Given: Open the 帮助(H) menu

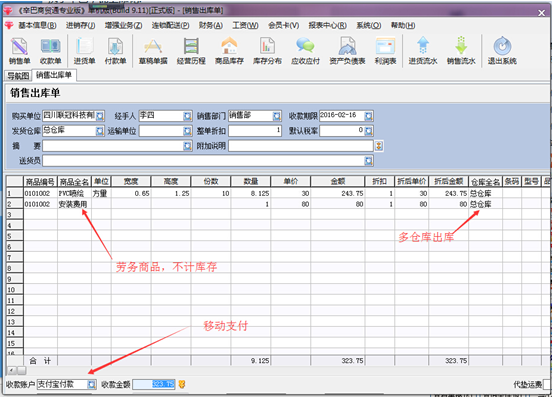Looking at the screenshot, I should point(403,25).
